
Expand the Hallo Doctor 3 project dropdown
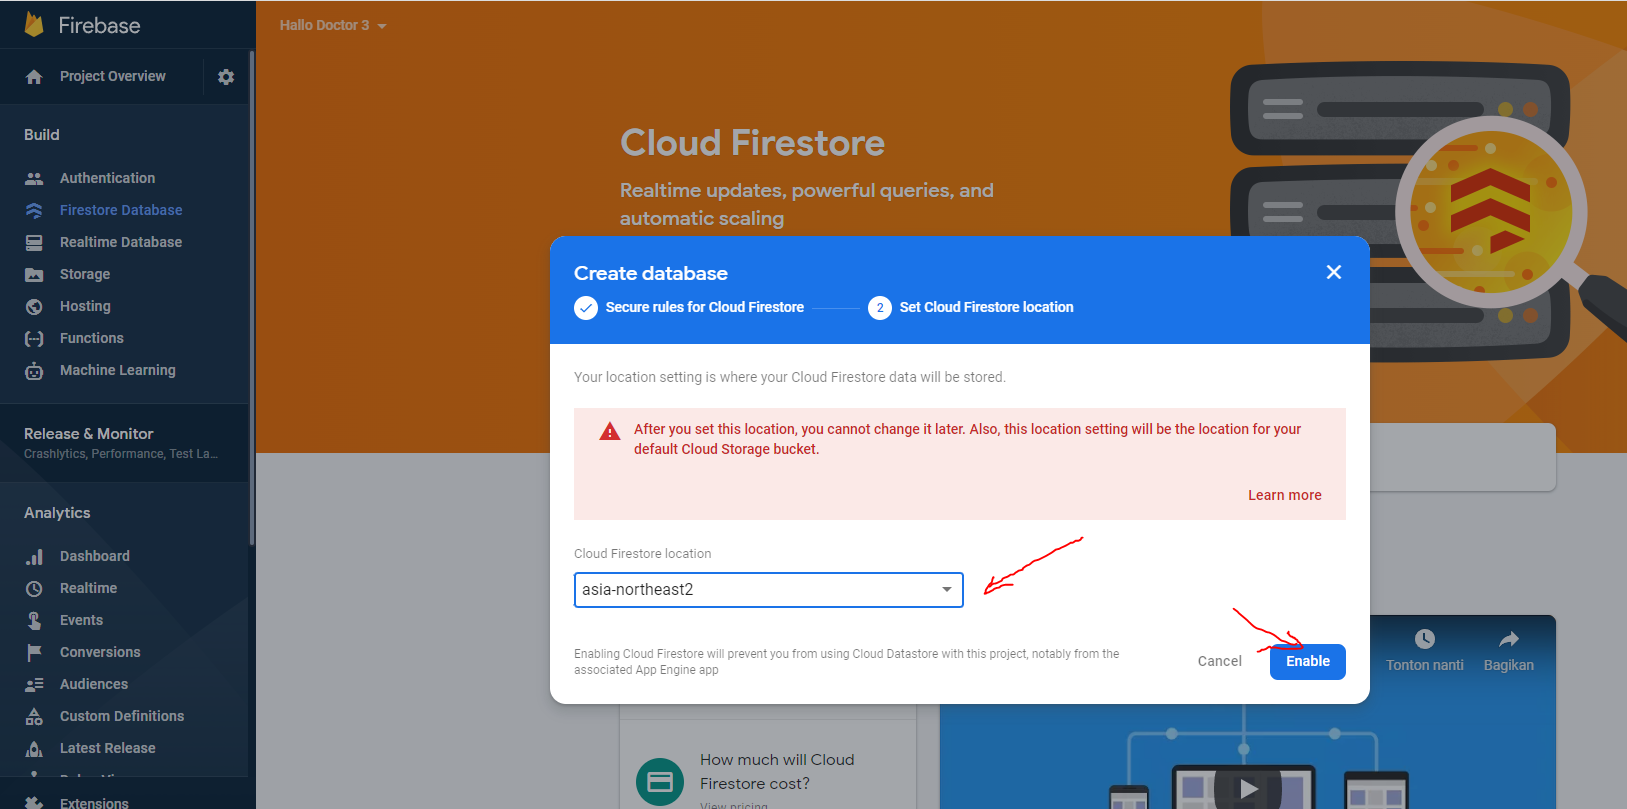pos(333,25)
